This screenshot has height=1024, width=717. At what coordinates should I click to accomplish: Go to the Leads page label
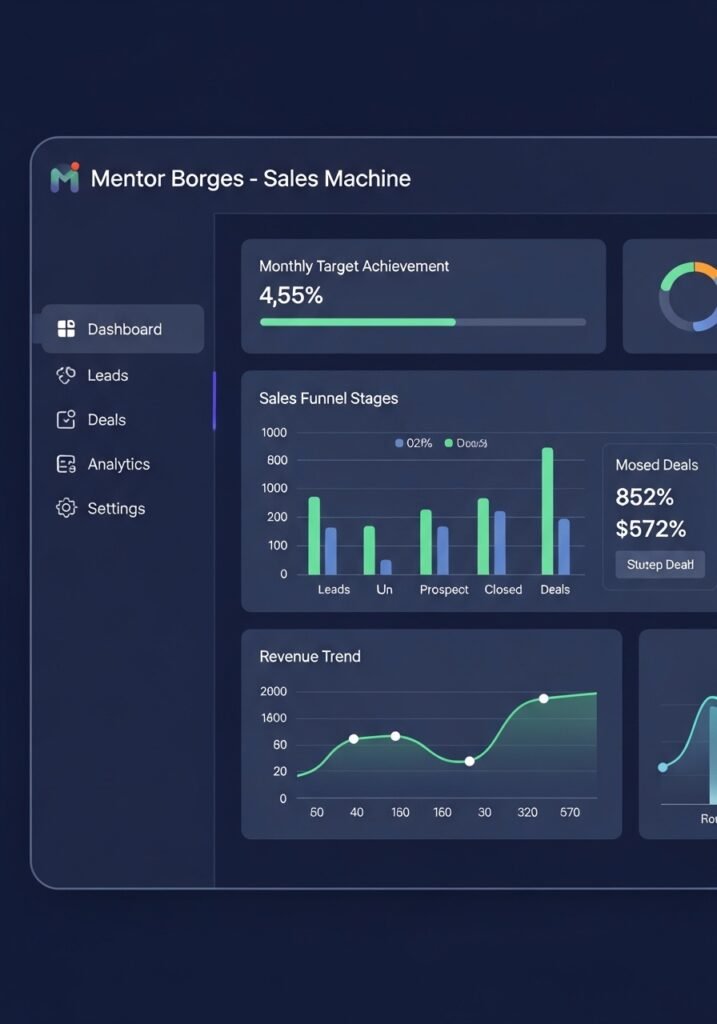[108, 375]
